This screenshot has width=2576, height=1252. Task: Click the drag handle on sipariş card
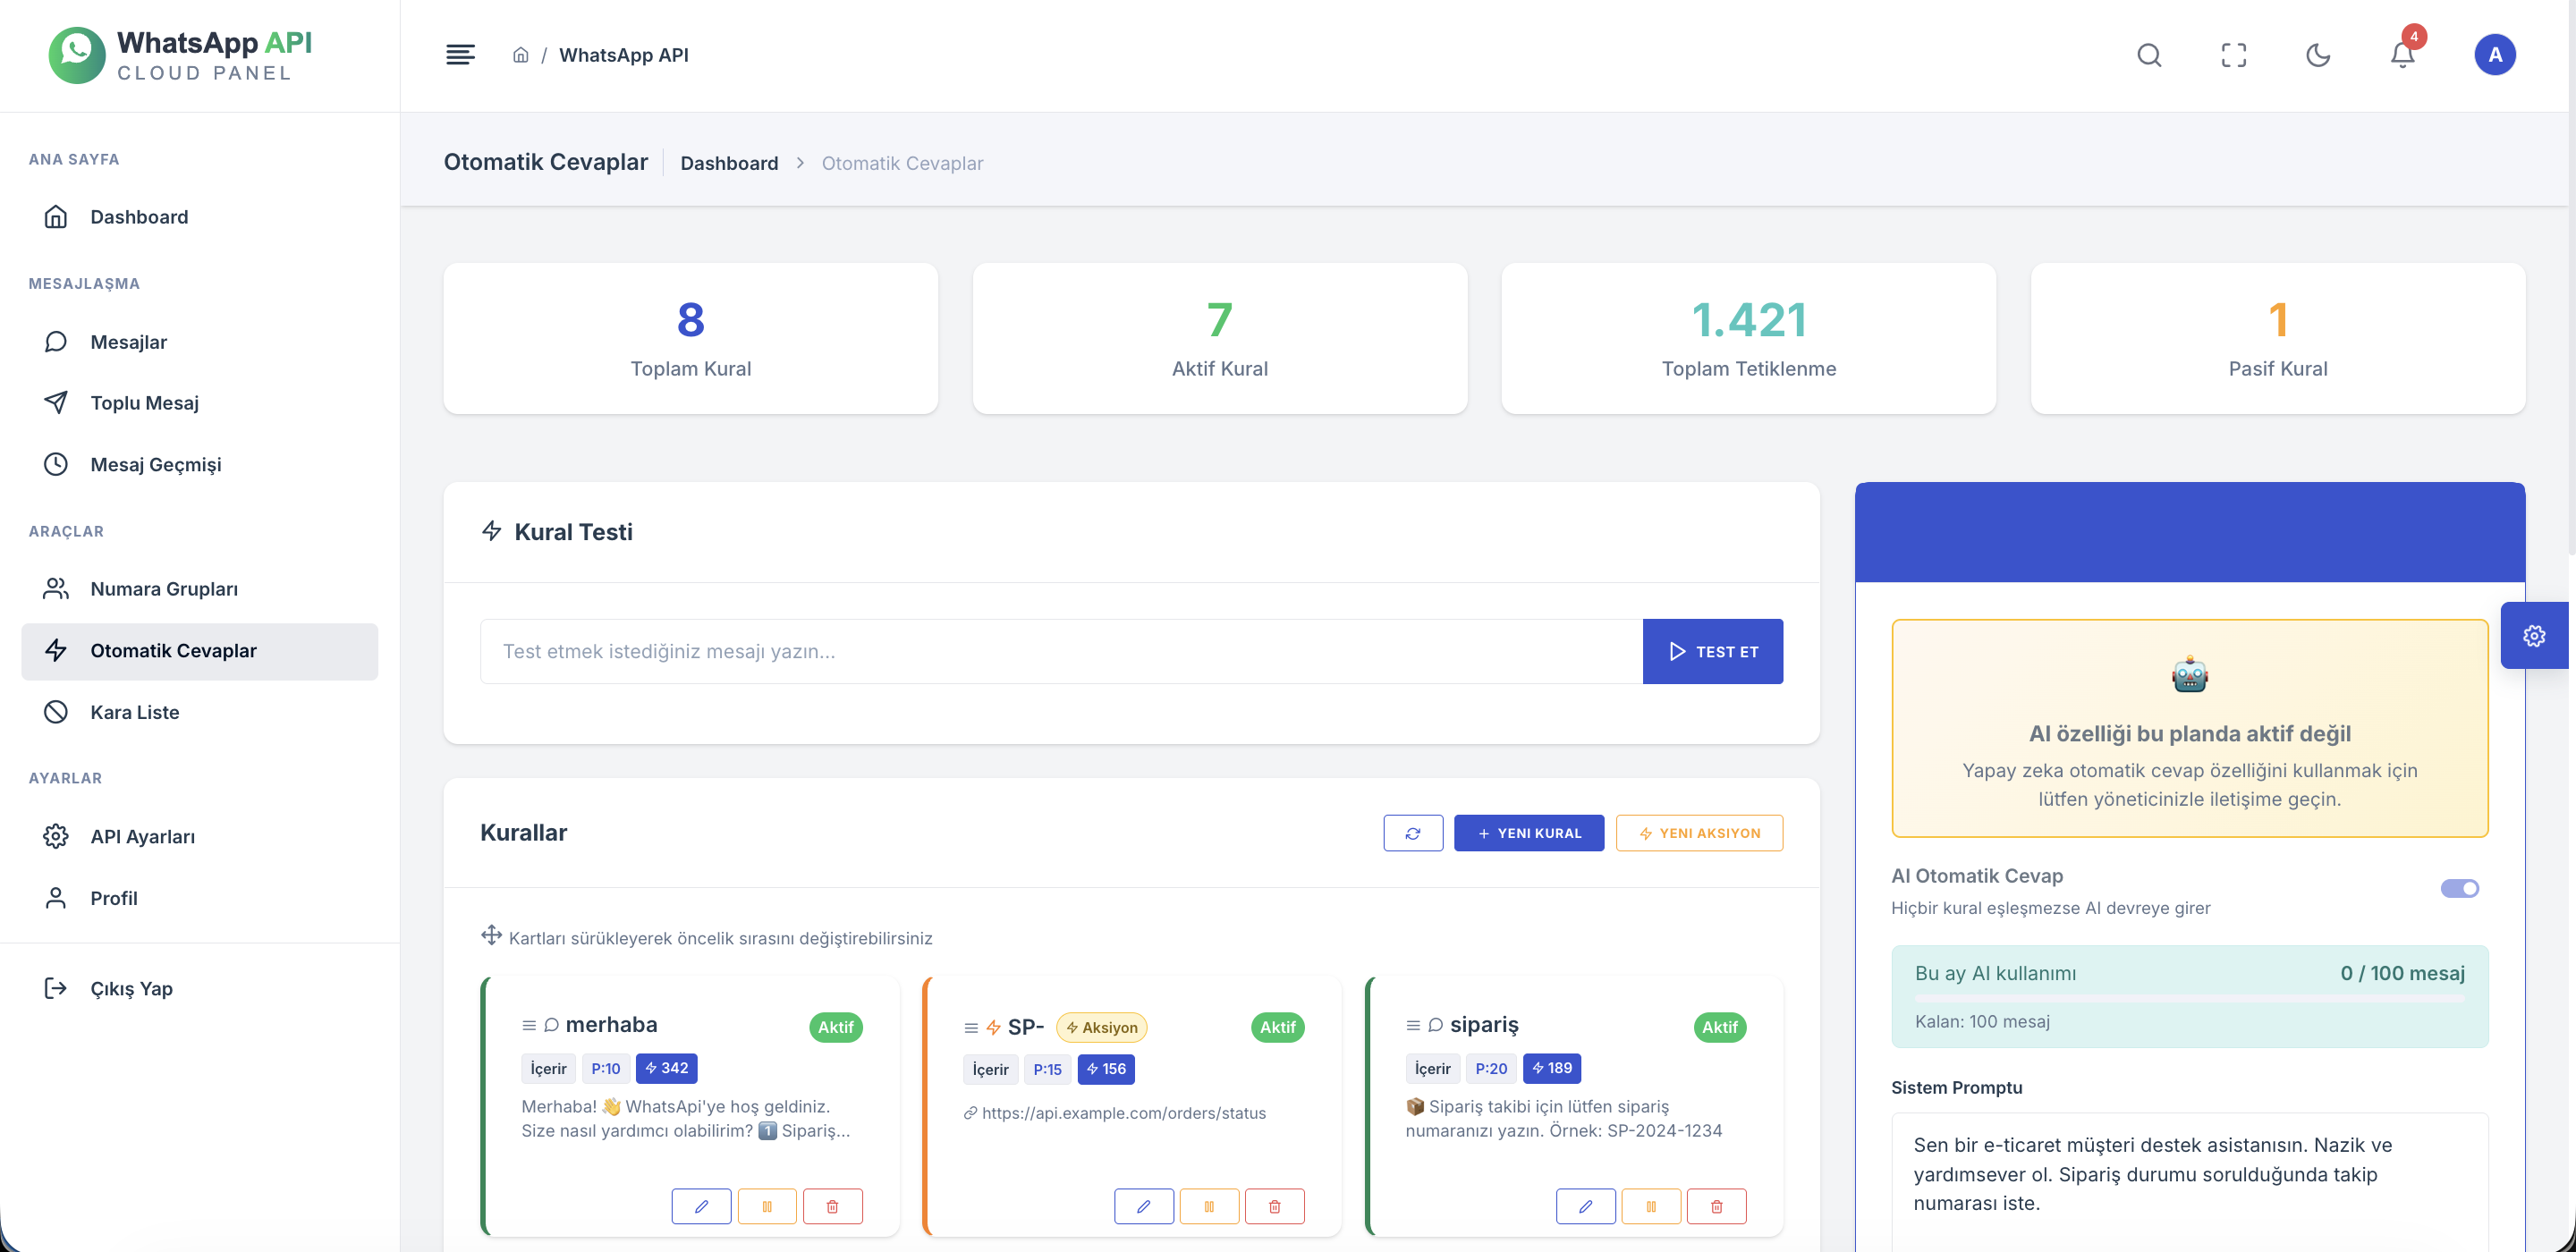click(1412, 1026)
